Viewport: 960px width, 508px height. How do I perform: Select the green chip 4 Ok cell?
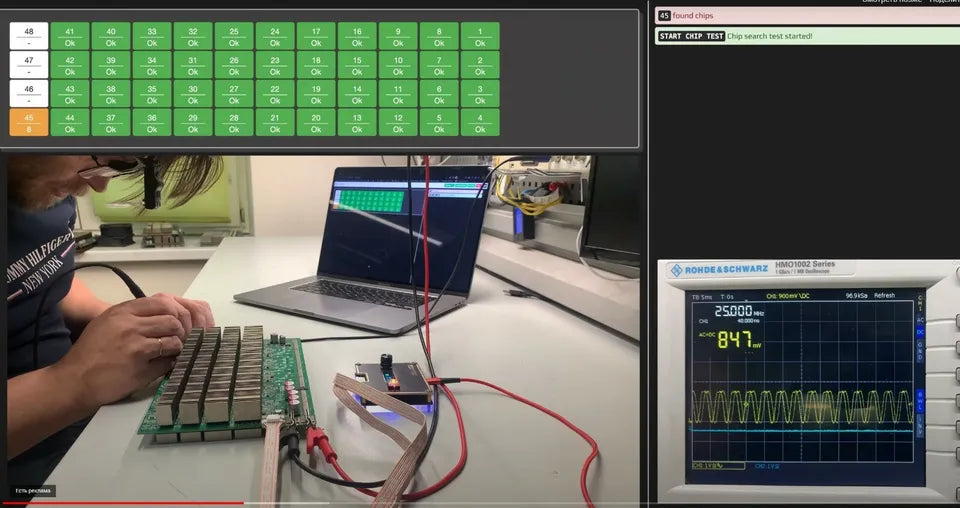[x=480, y=122]
